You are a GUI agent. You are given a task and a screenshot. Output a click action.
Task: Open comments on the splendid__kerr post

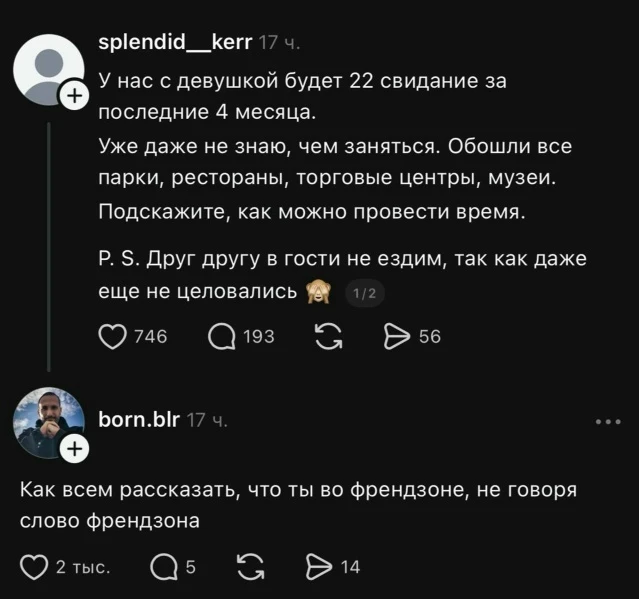click(222, 337)
